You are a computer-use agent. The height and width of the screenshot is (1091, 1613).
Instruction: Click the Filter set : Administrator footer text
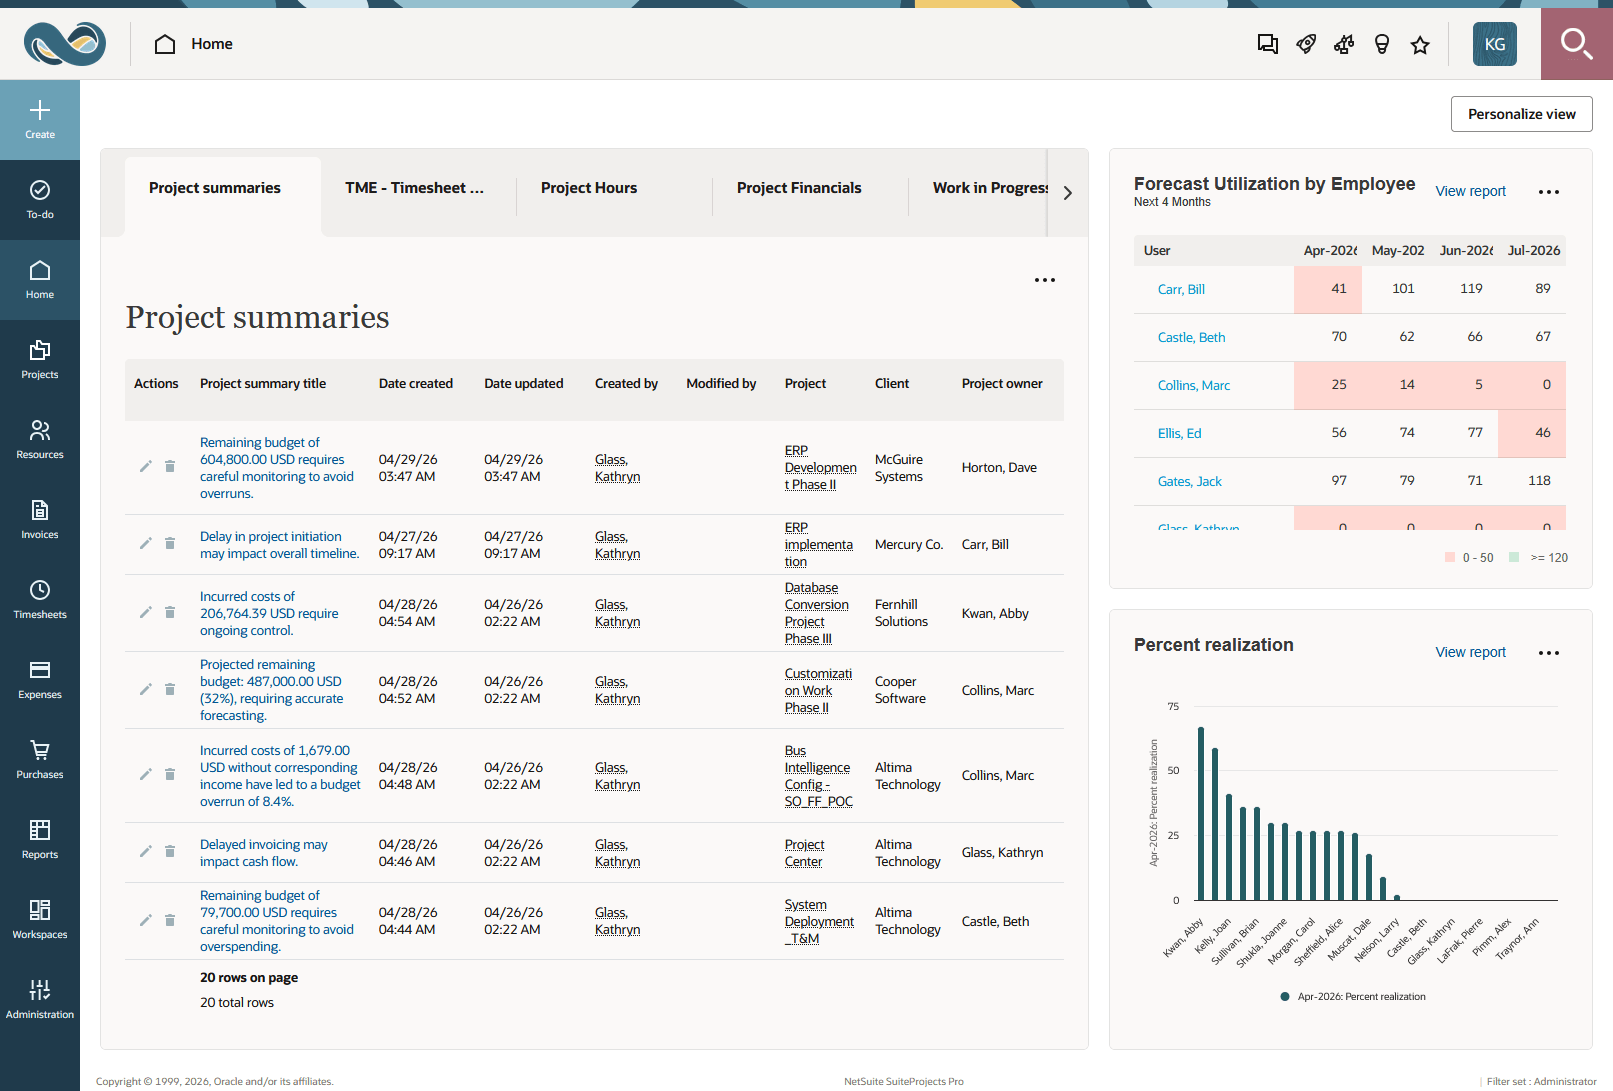(x=1541, y=1081)
